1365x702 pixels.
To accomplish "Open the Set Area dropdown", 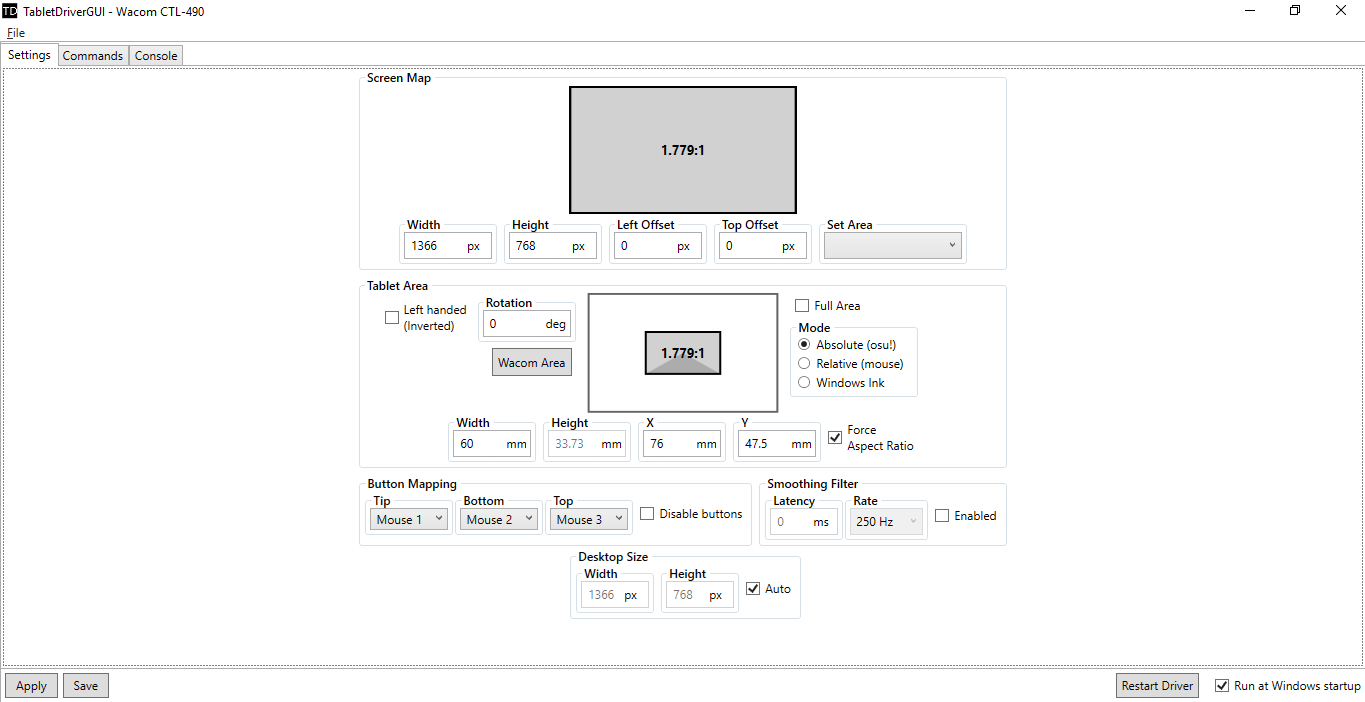I will coord(893,245).
